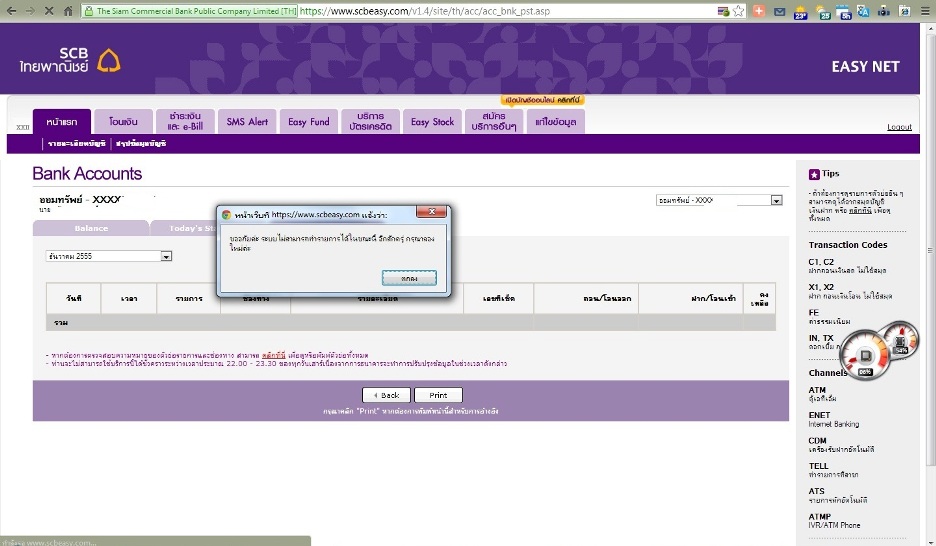This screenshot has width=936, height=546.
Task: Click the Print button
Action: tap(438, 395)
